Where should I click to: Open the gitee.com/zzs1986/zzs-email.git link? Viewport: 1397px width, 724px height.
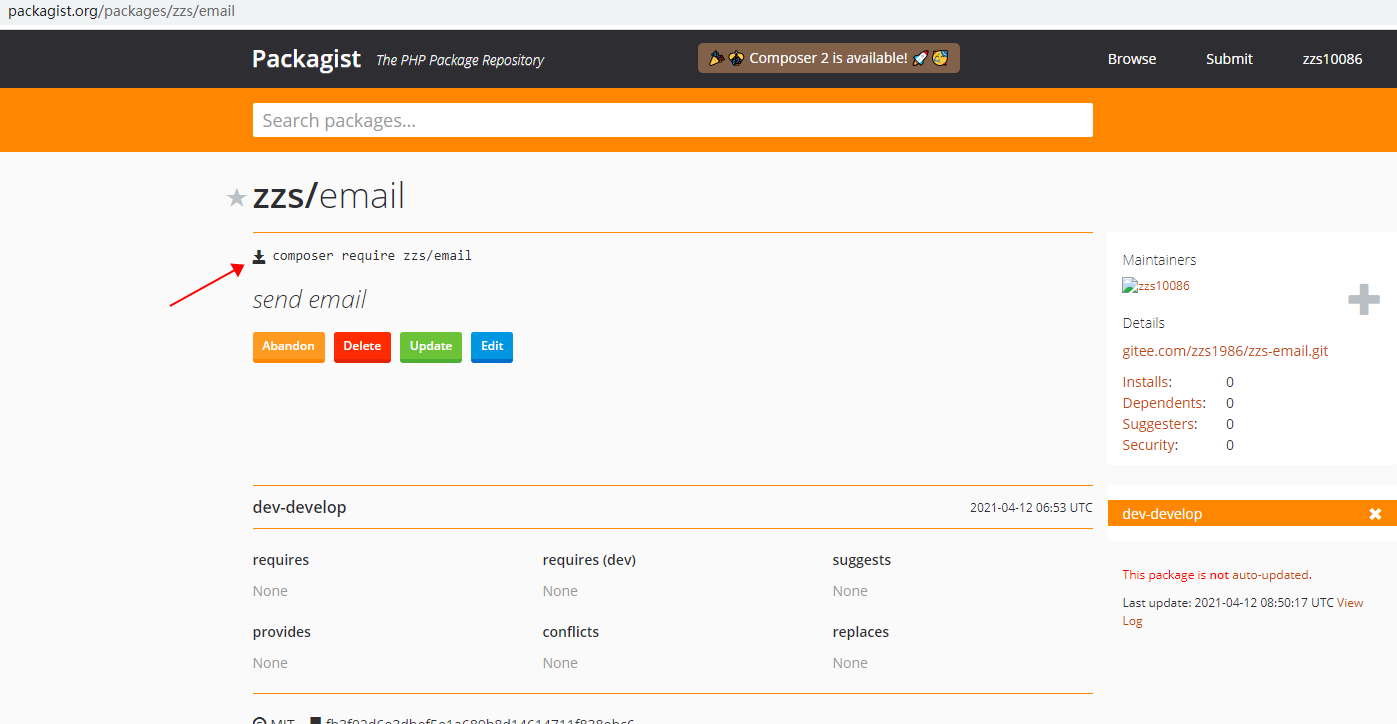coord(1225,351)
